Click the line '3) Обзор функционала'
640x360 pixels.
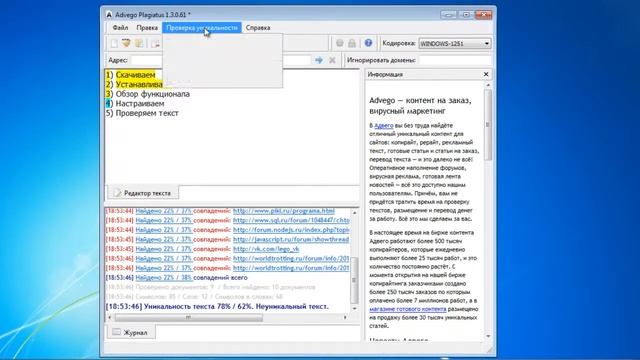click(148, 94)
